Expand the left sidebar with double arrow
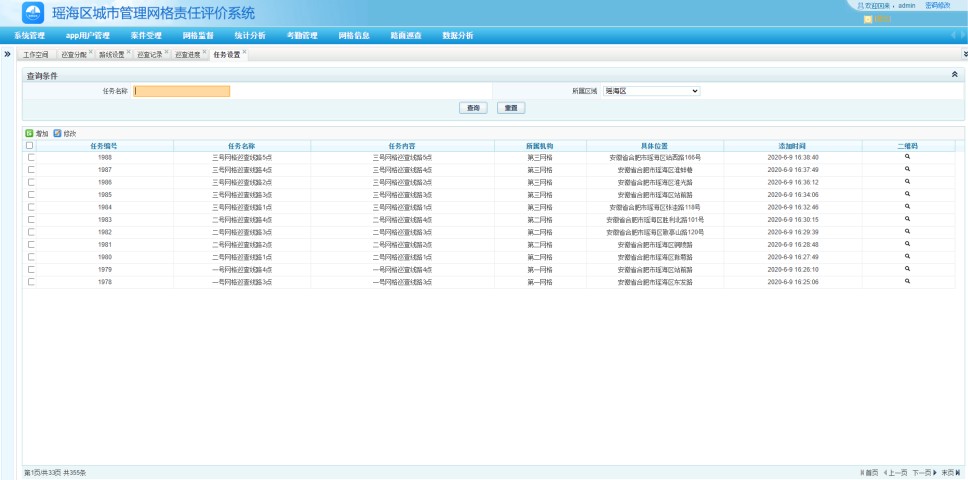Image resolution: width=968 pixels, height=480 pixels. (x=7, y=54)
